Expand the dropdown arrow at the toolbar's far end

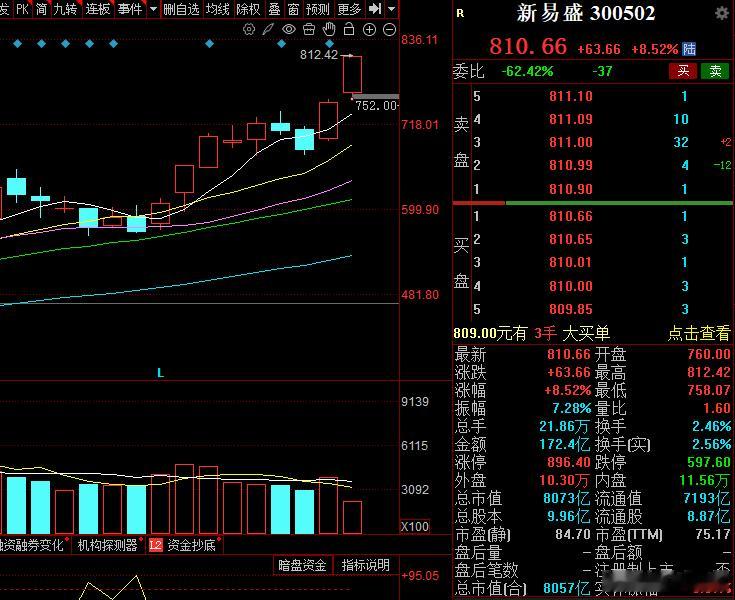[x=392, y=8]
